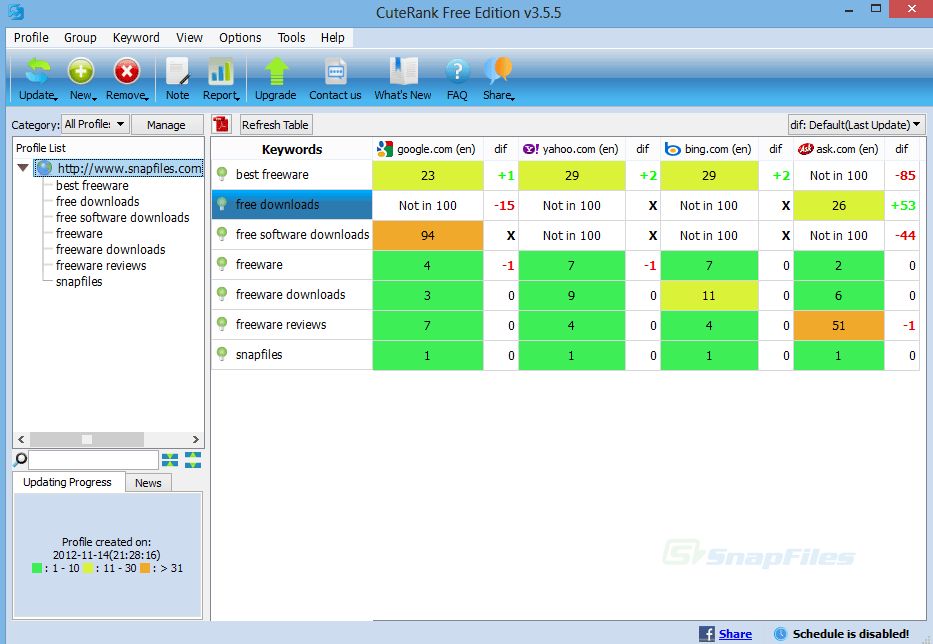Click the -85 dif value for best freeware
The height and width of the screenshot is (644, 933).
click(x=905, y=175)
